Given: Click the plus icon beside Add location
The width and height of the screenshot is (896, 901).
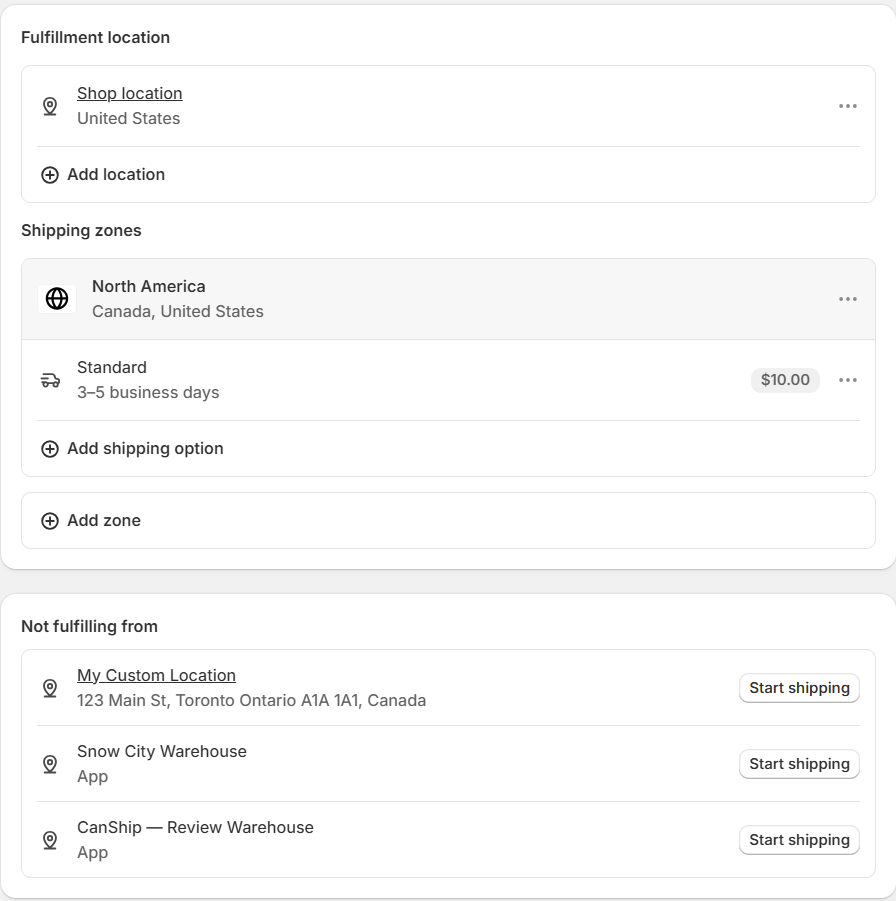Looking at the screenshot, I should pyautogui.click(x=50, y=175).
